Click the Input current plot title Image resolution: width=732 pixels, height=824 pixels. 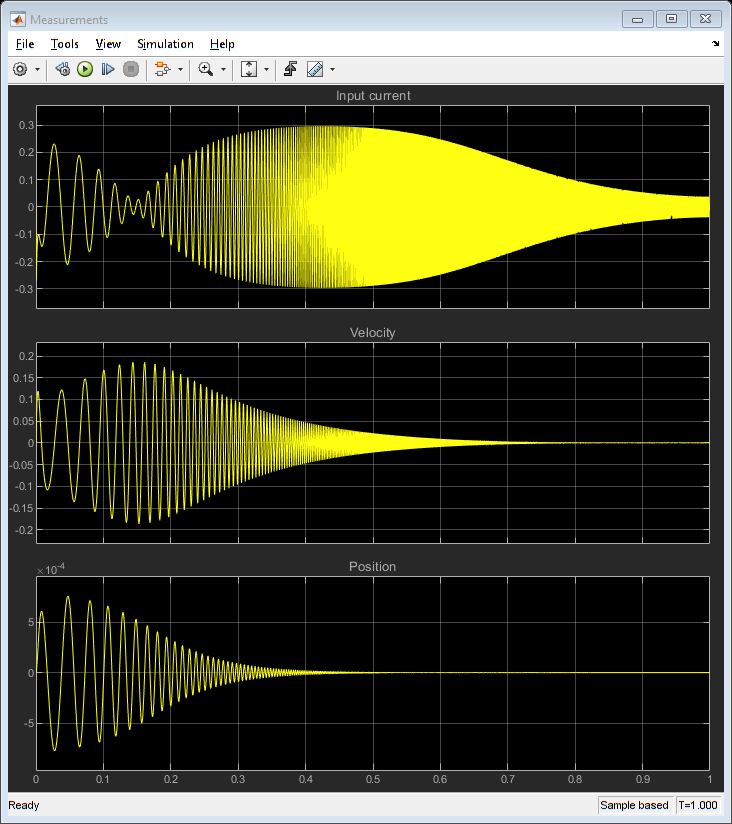[x=372, y=96]
